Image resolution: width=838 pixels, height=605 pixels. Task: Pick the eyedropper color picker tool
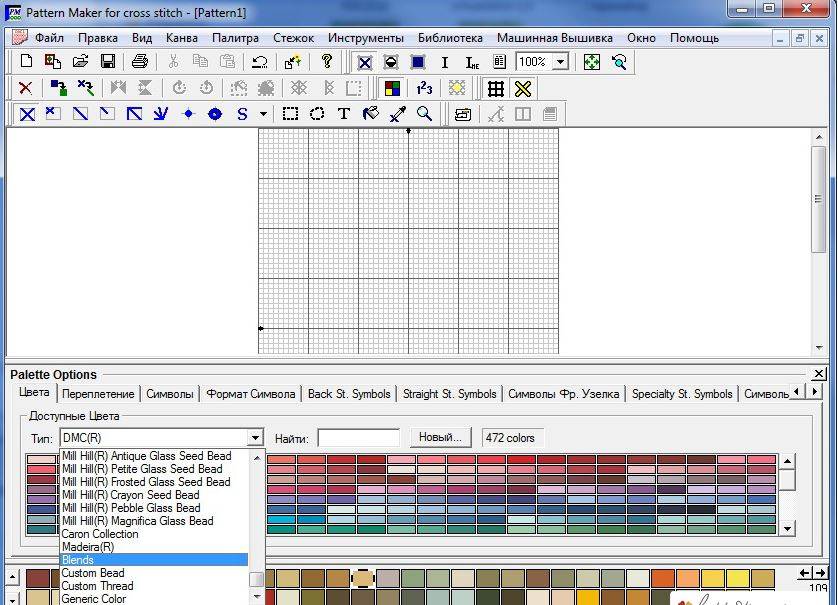[x=397, y=114]
